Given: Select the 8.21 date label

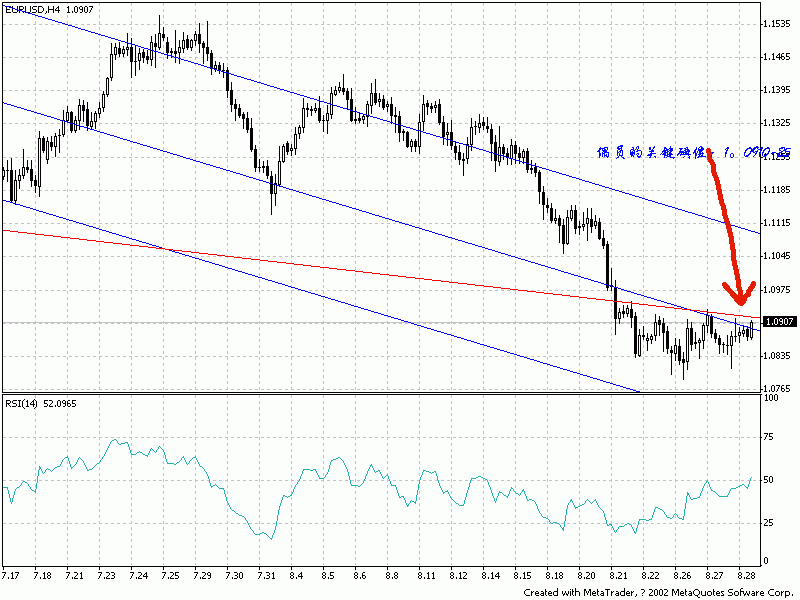Looking at the screenshot, I should [618, 576].
